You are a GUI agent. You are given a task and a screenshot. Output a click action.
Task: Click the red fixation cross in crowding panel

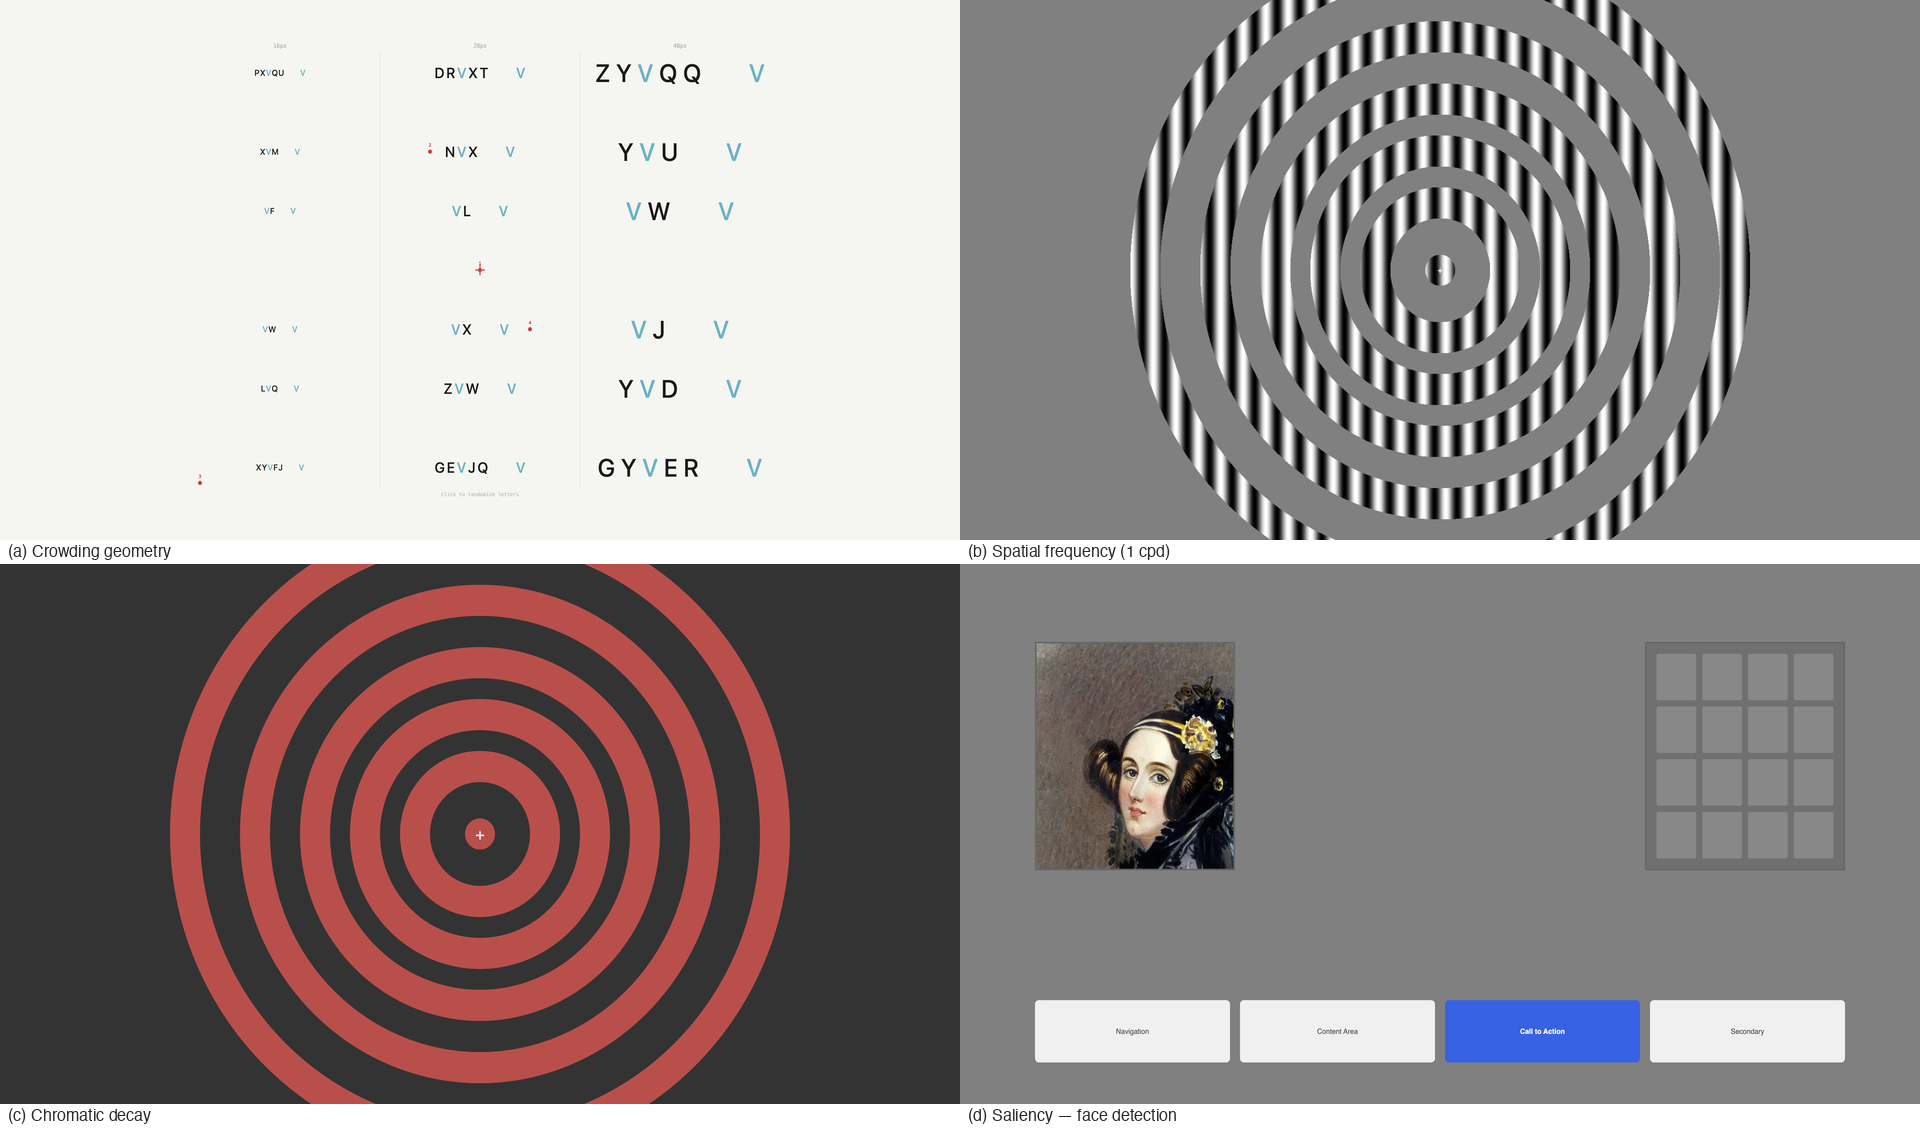point(479,269)
